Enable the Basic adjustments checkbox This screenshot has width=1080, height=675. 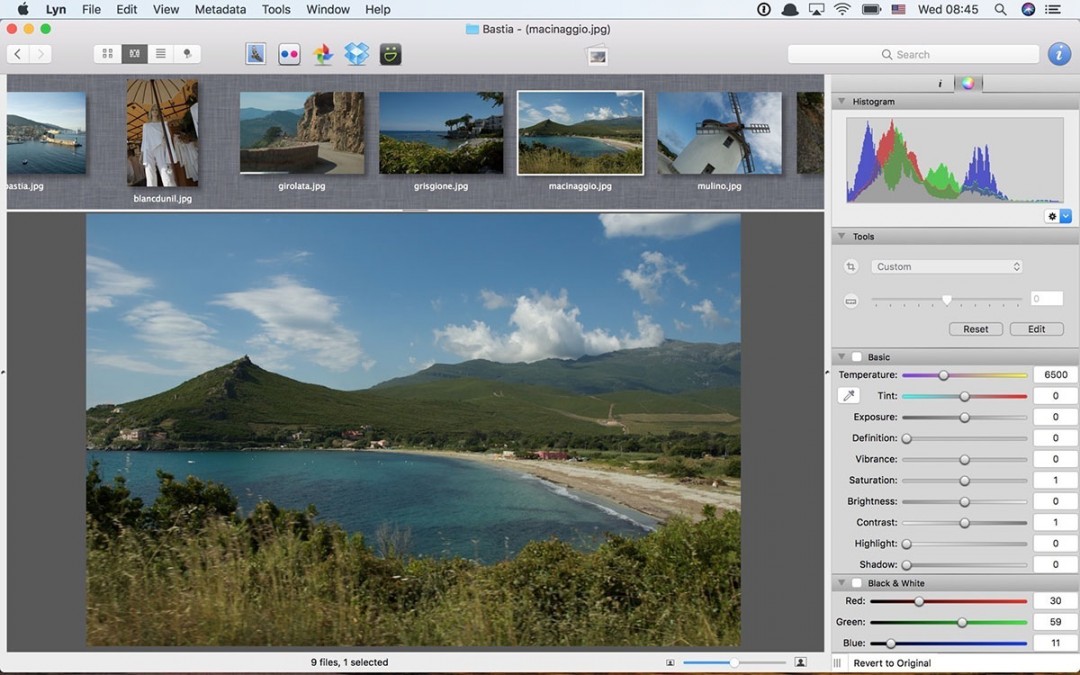coord(857,357)
